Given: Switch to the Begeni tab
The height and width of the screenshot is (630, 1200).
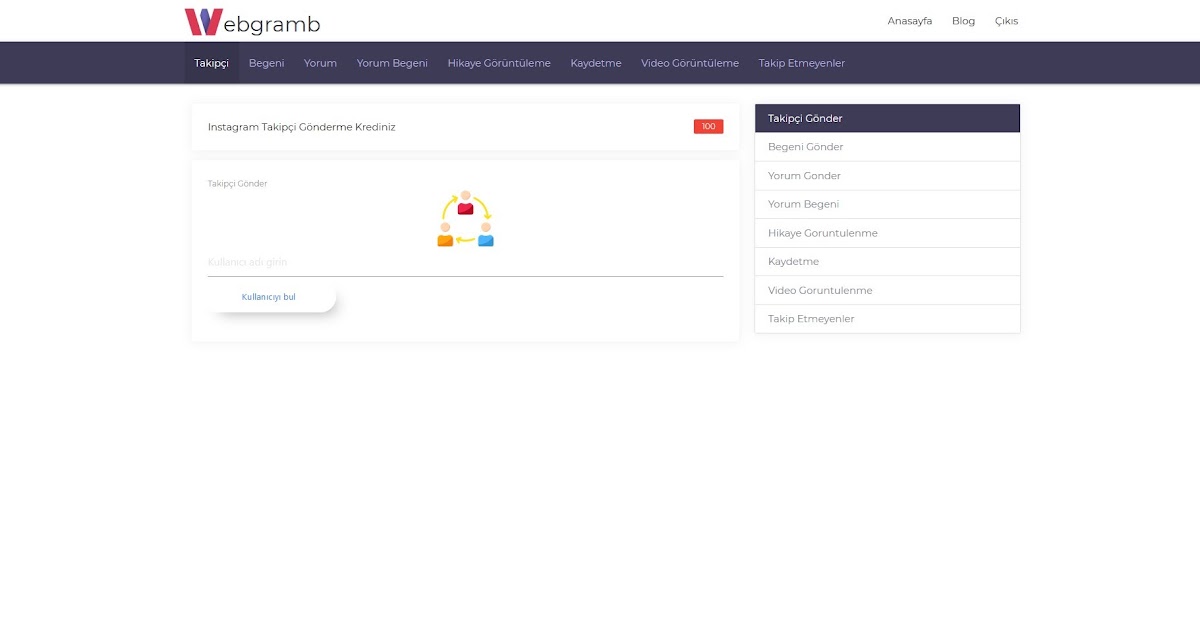Looking at the screenshot, I should click(266, 63).
